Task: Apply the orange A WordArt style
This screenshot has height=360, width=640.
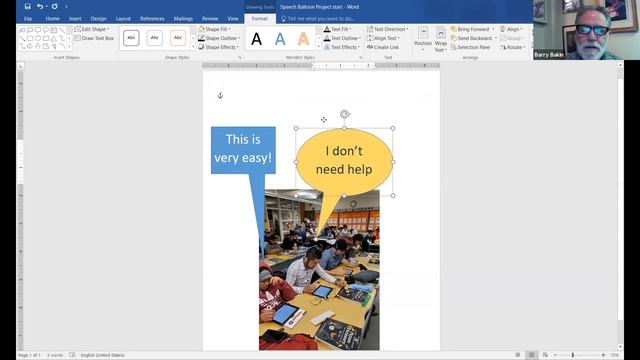Action: point(303,39)
